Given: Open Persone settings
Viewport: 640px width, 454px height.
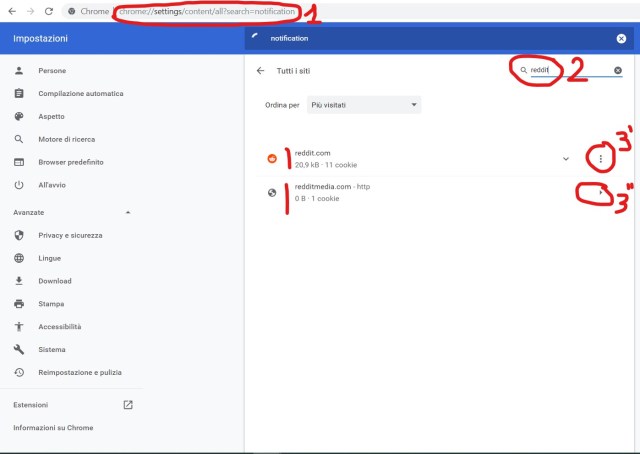Looking at the screenshot, I should pos(52,71).
